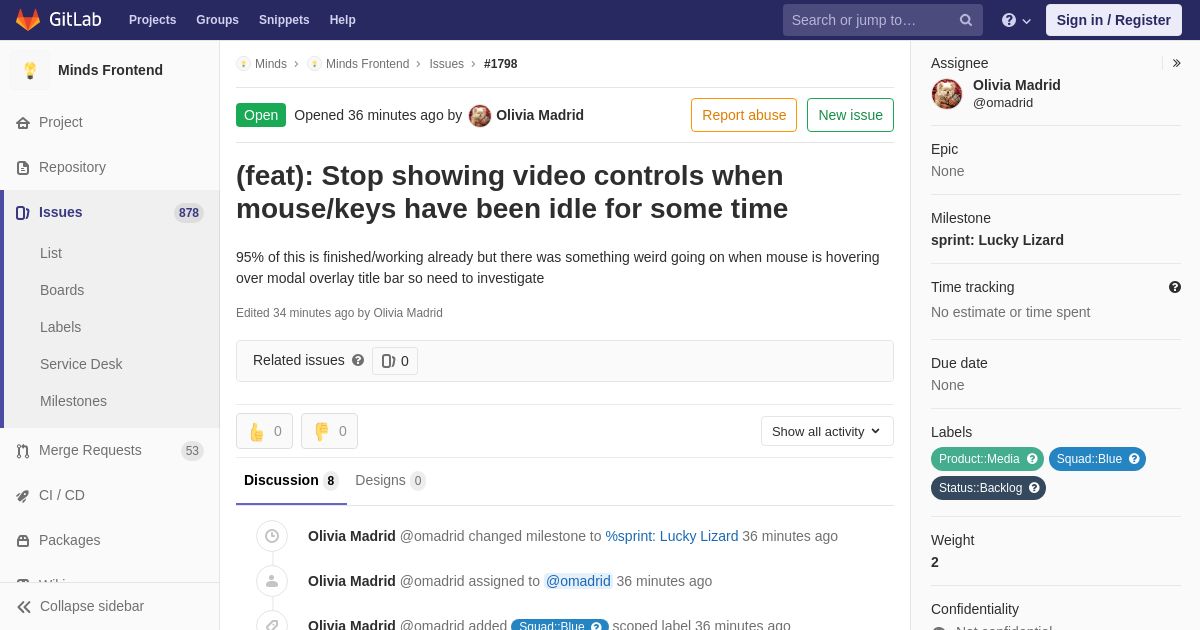Switch to the Designs tab

pyautogui.click(x=390, y=480)
